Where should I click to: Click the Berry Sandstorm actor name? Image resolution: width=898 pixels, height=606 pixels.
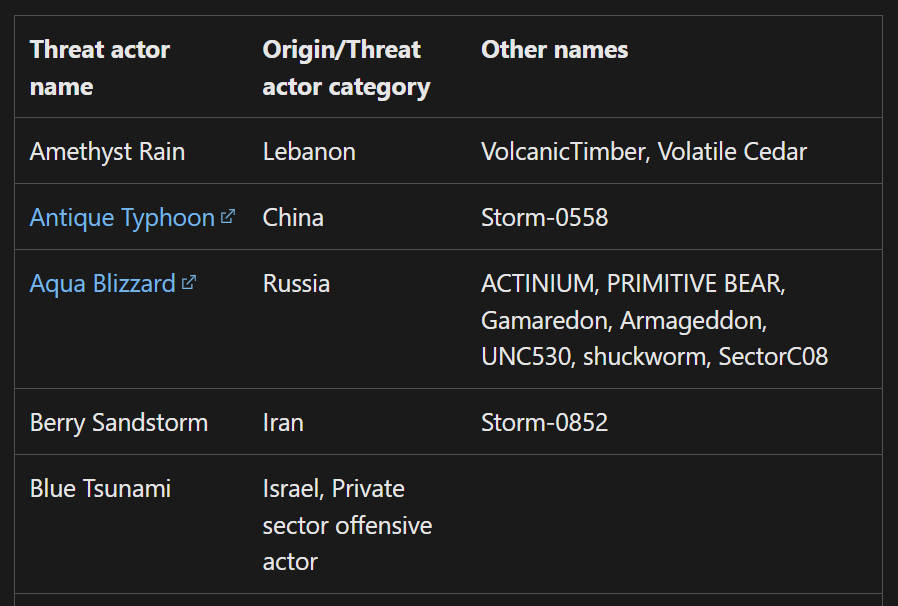point(119,423)
